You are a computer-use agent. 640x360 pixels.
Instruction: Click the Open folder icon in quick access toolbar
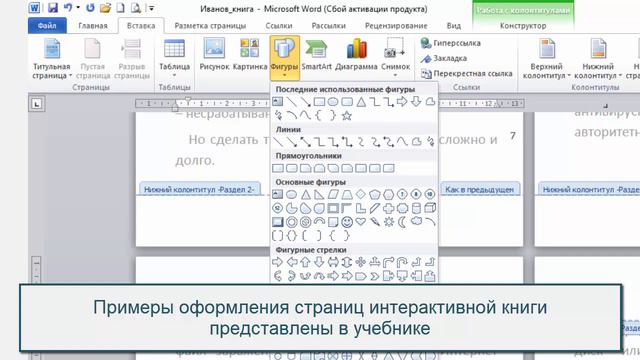[105, 8]
